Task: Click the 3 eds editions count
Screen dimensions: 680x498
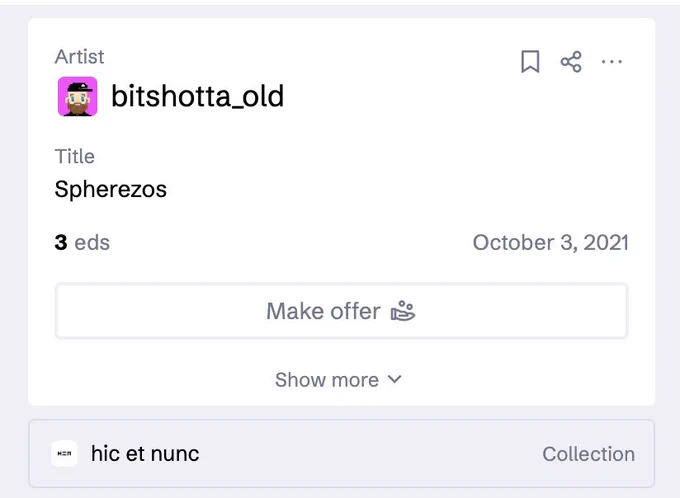Action: tap(82, 242)
